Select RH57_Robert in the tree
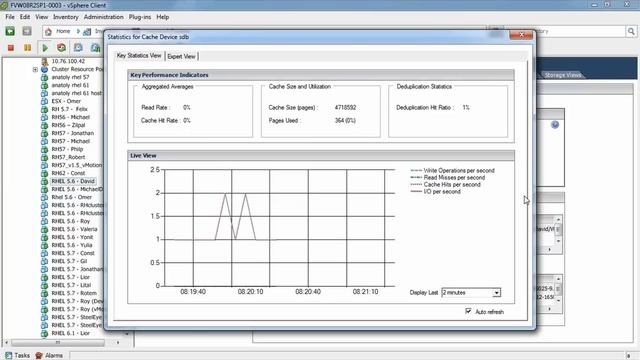640x360 pixels. click(x=68, y=157)
